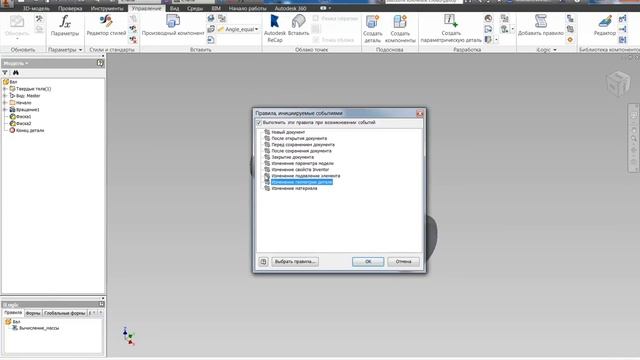Screen dimensions: 640x360
Task: Toggle Выполнять эти правила при возникновении событий checkbox
Action: (259, 122)
